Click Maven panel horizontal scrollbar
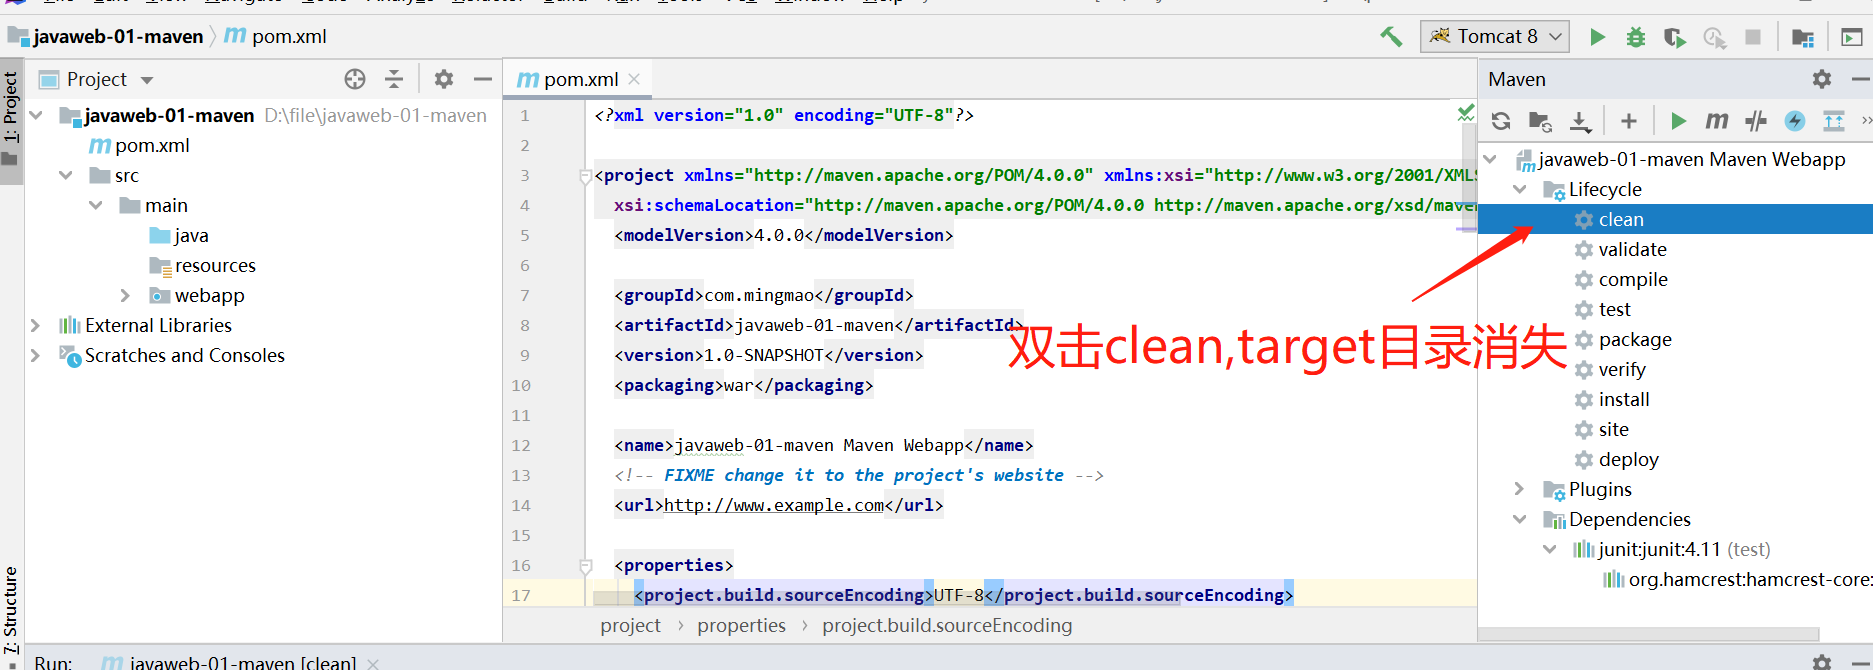The height and width of the screenshot is (670, 1873). (x=1648, y=633)
